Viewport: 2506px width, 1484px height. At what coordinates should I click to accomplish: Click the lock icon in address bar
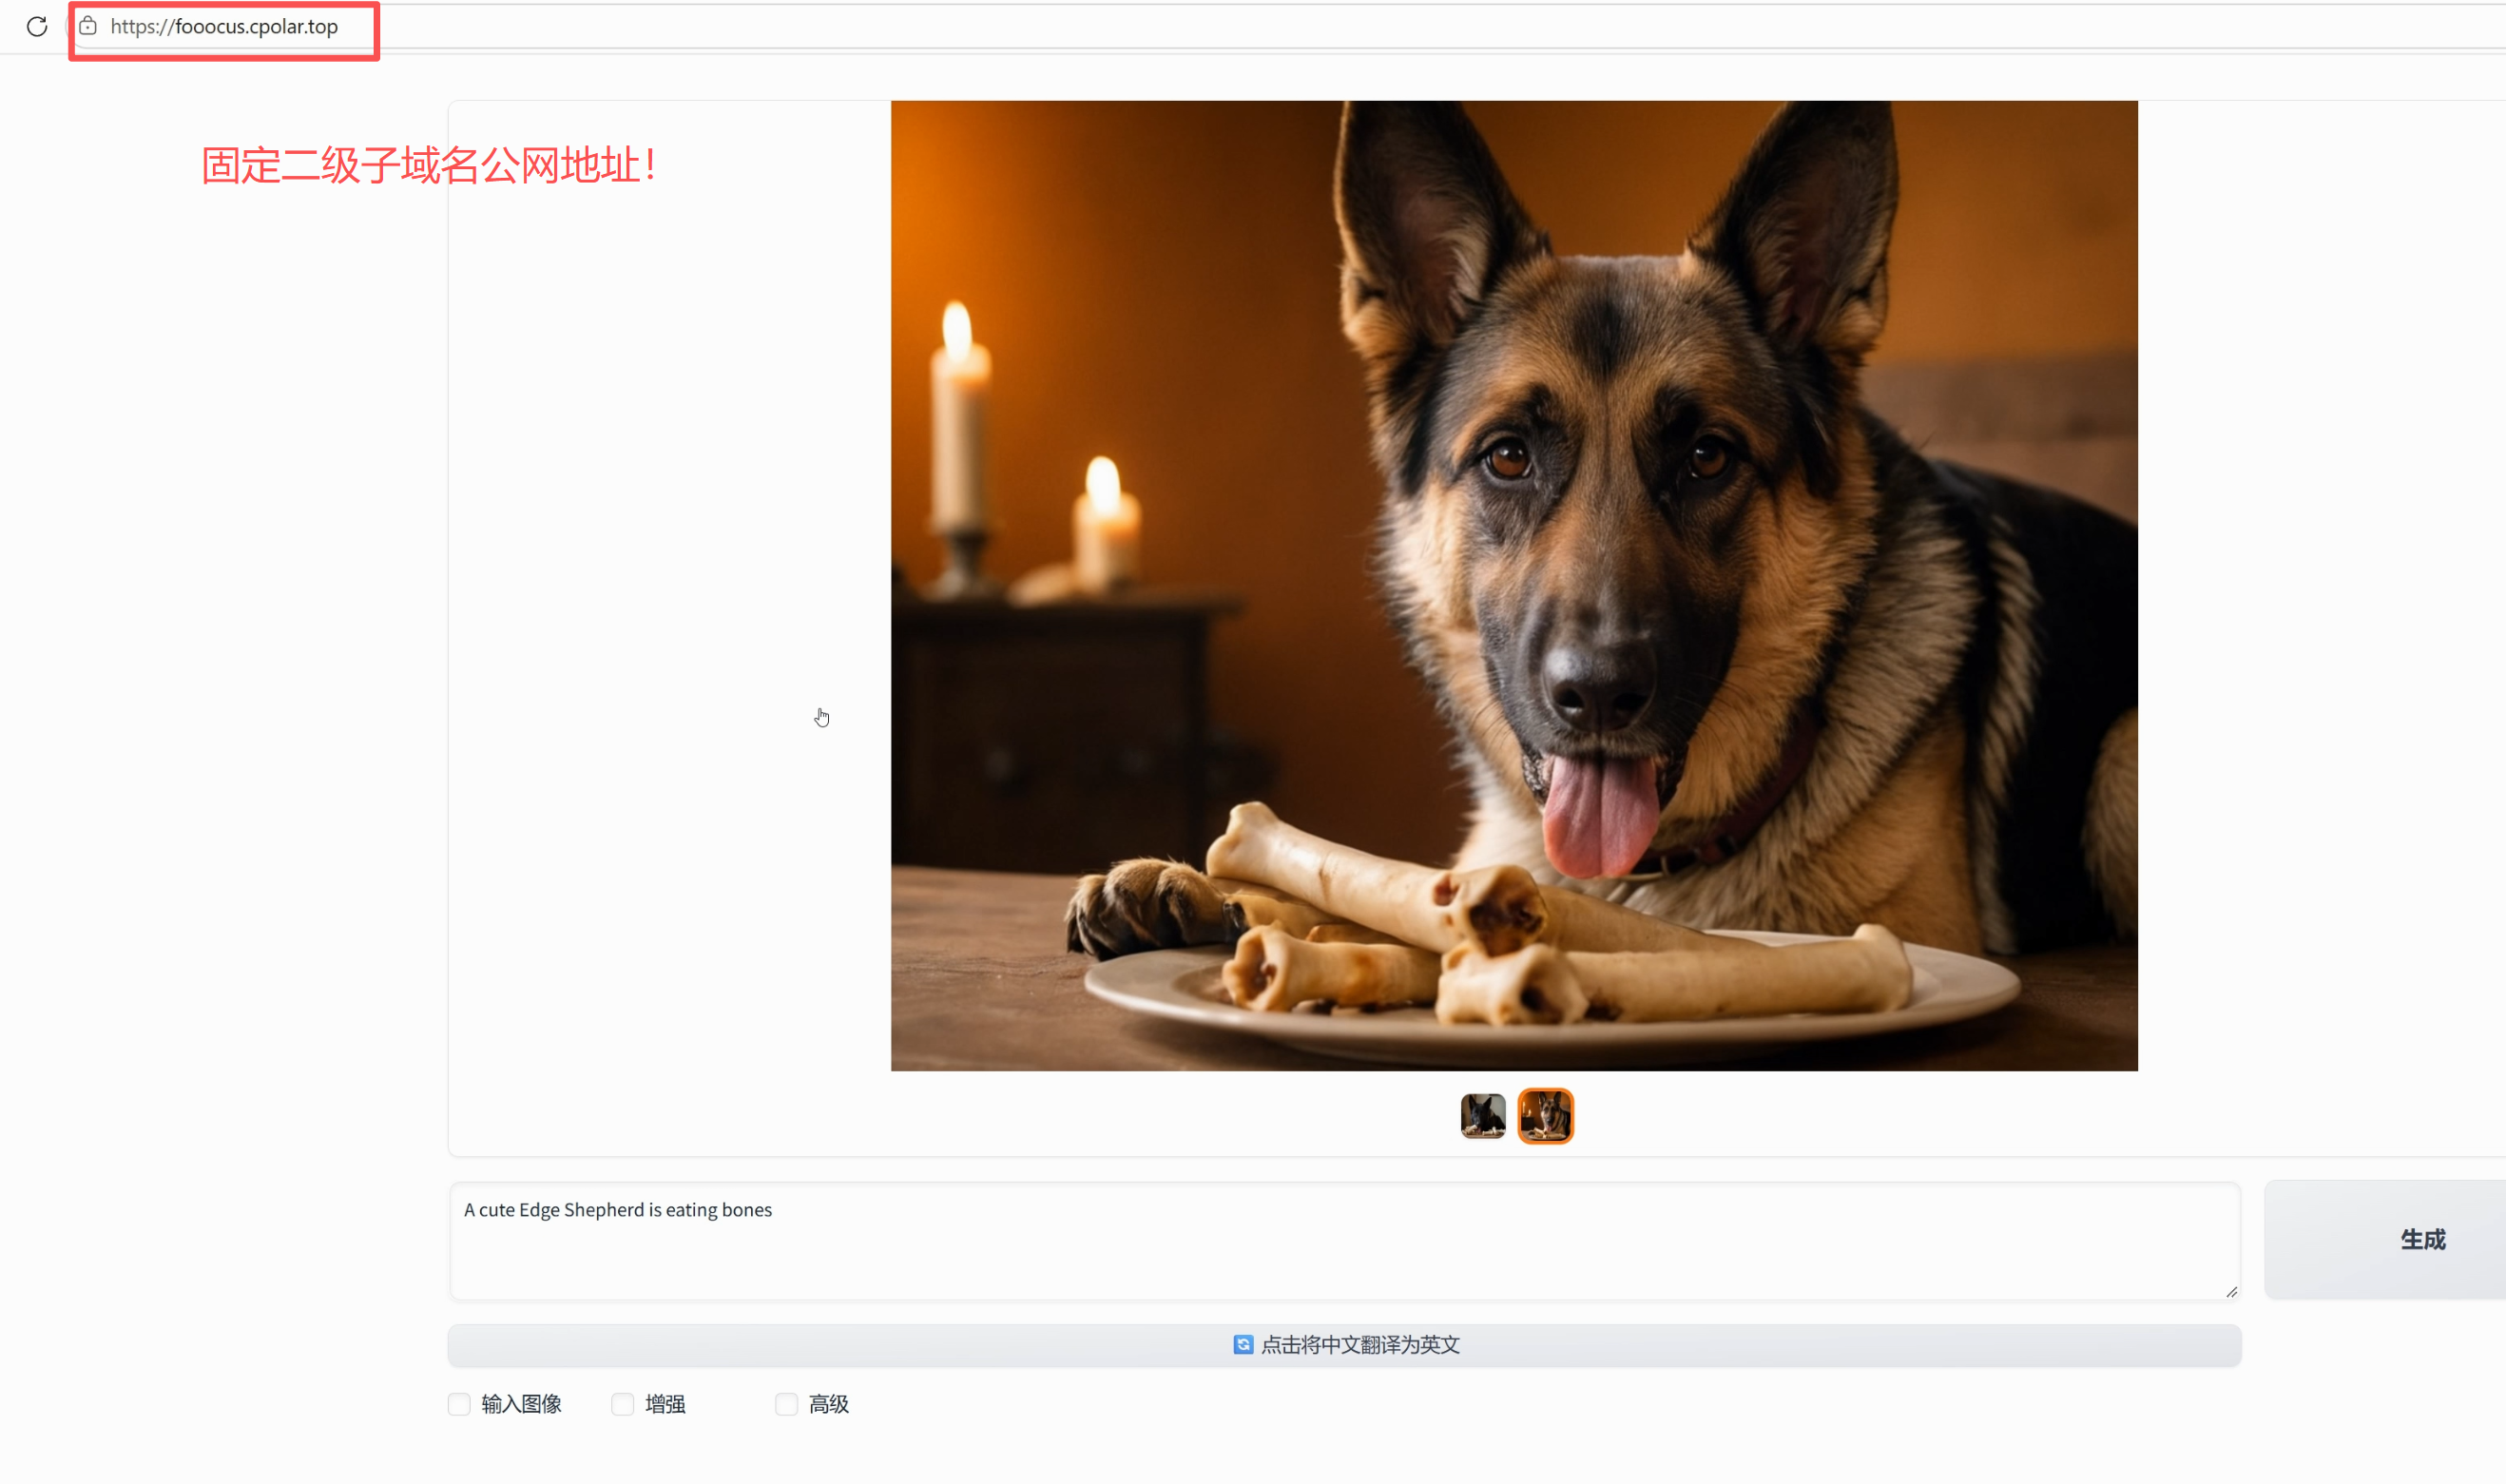pyautogui.click(x=88, y=26)
